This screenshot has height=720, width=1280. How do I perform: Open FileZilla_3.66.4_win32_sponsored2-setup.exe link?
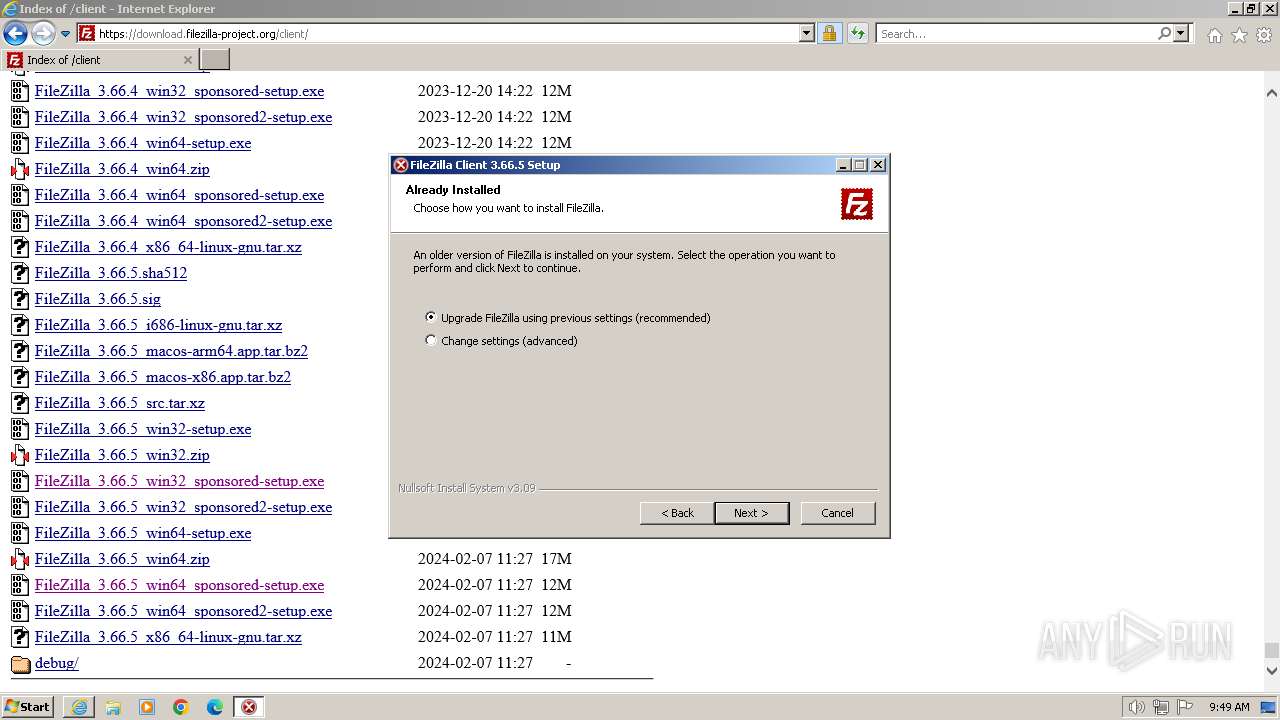(x=183, y=117)
